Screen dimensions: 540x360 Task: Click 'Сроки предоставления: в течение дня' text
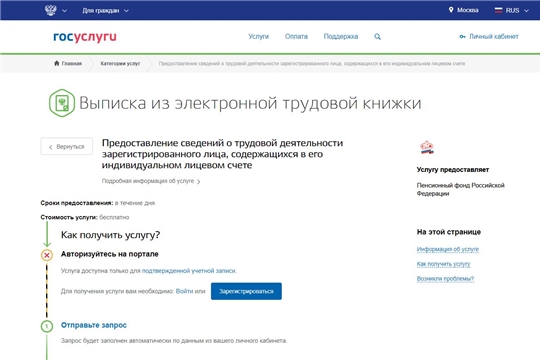[x=97, y=203]
